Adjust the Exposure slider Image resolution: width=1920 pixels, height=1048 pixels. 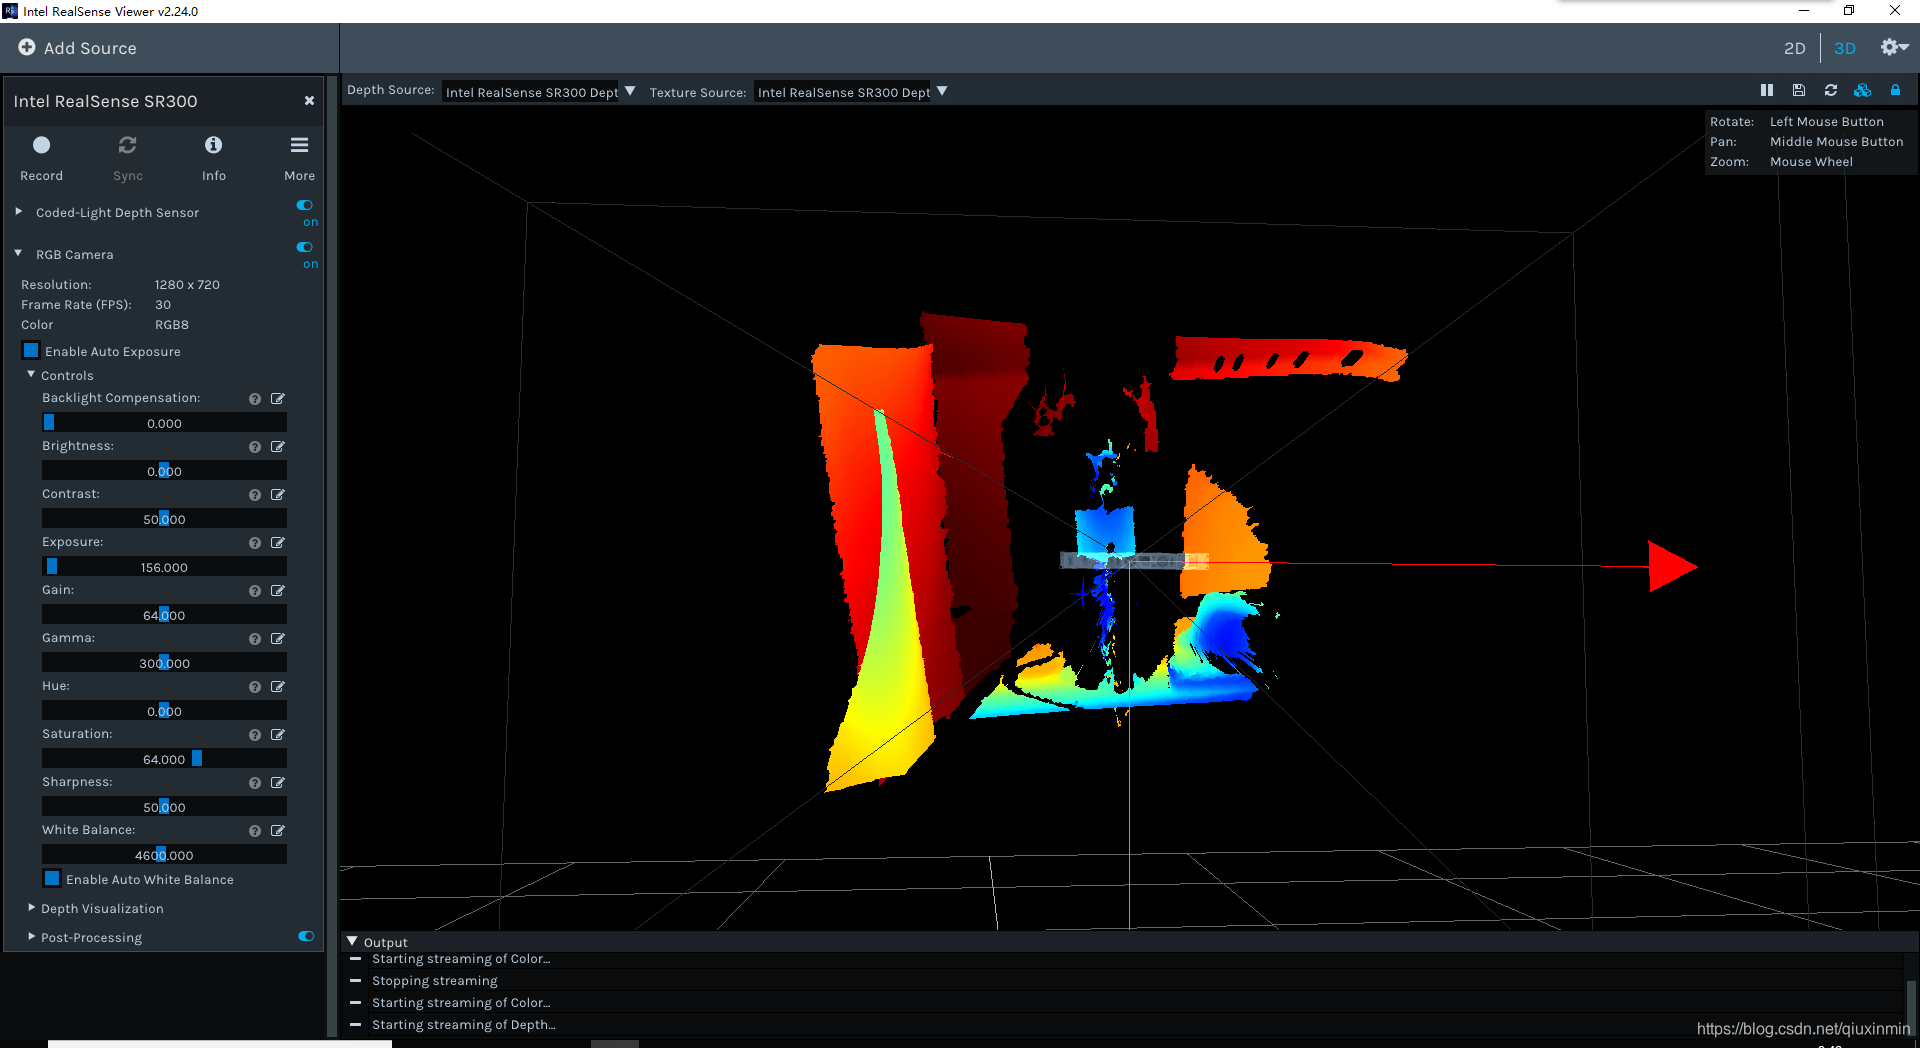click(x=164, y=567)
